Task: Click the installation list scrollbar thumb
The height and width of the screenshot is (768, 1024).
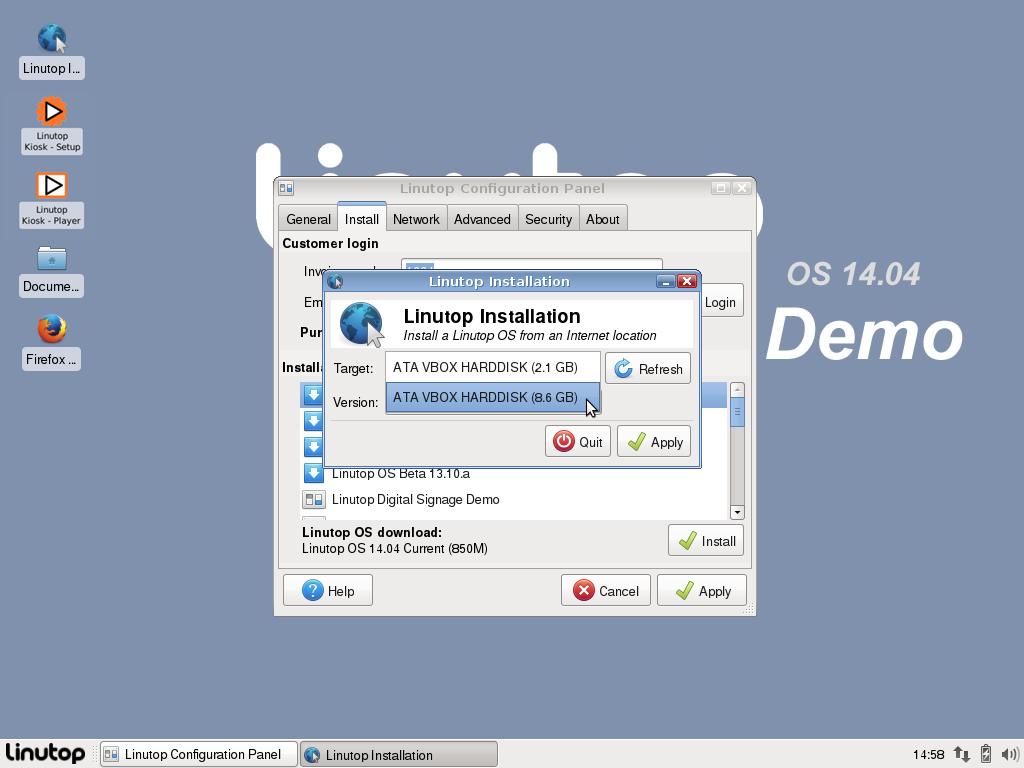Action: [x=737, y=412]
